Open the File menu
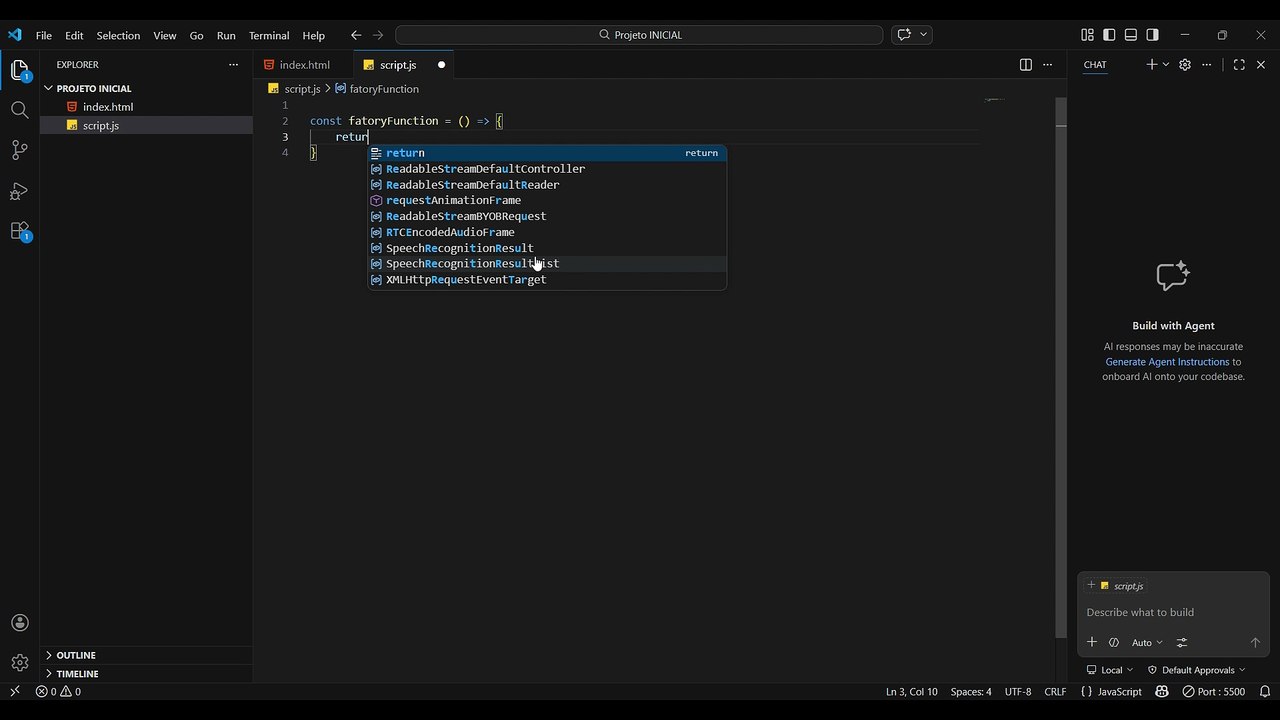Screen dimensions: 1280x720 (x=44, y=35)
